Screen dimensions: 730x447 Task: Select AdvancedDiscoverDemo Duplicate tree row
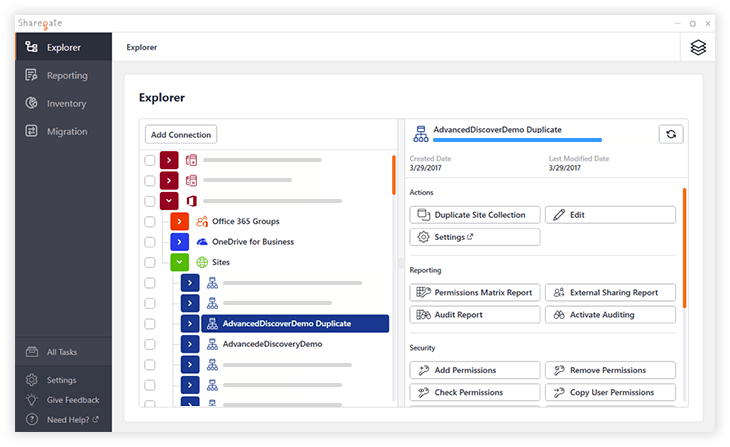pos(295,324)
